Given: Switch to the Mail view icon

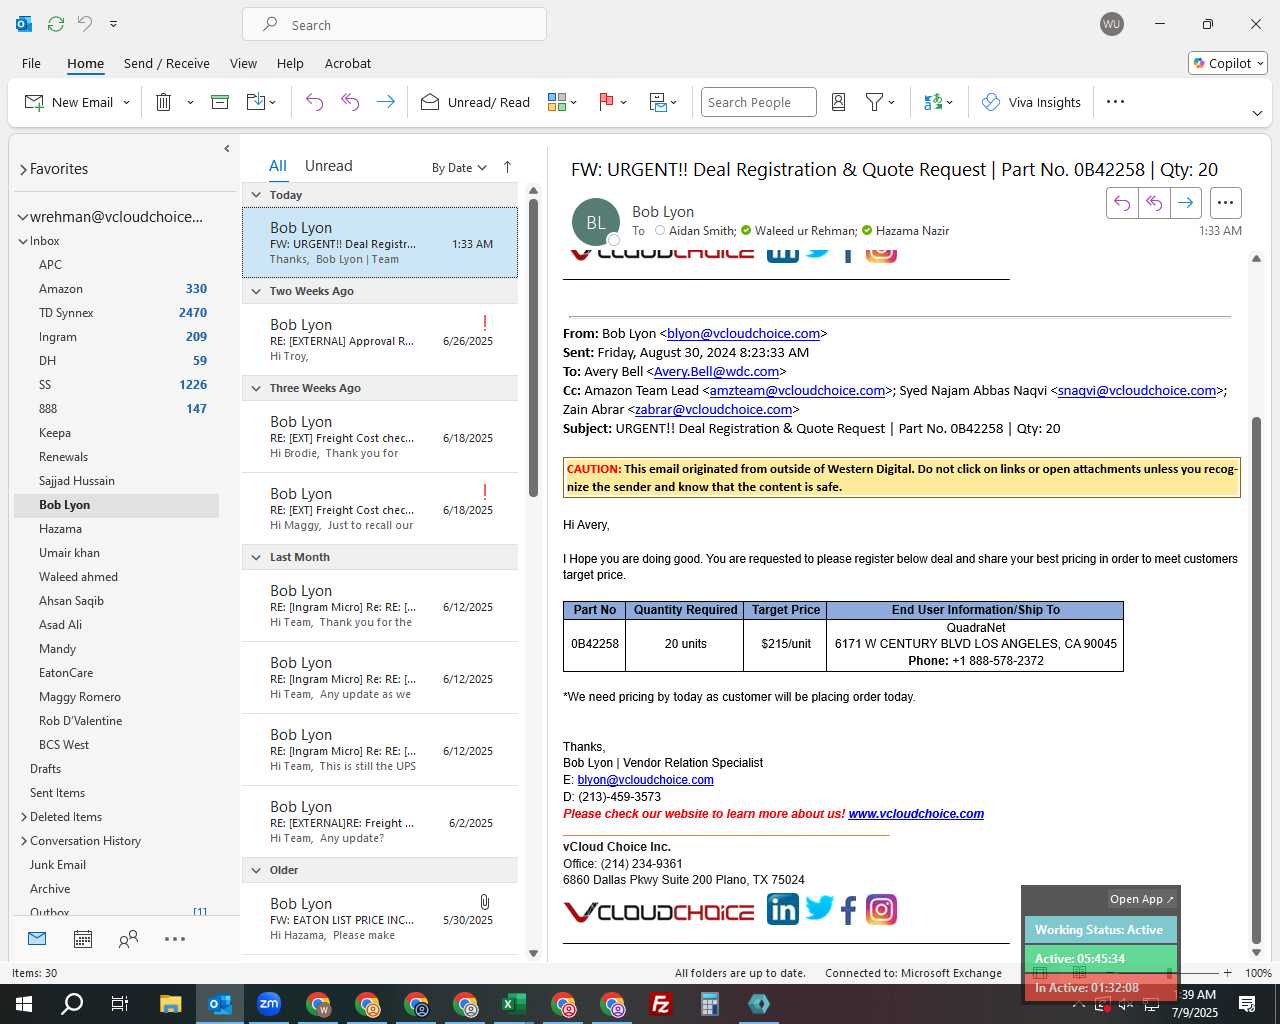Looking at the screenshot, I should point(37,939).
